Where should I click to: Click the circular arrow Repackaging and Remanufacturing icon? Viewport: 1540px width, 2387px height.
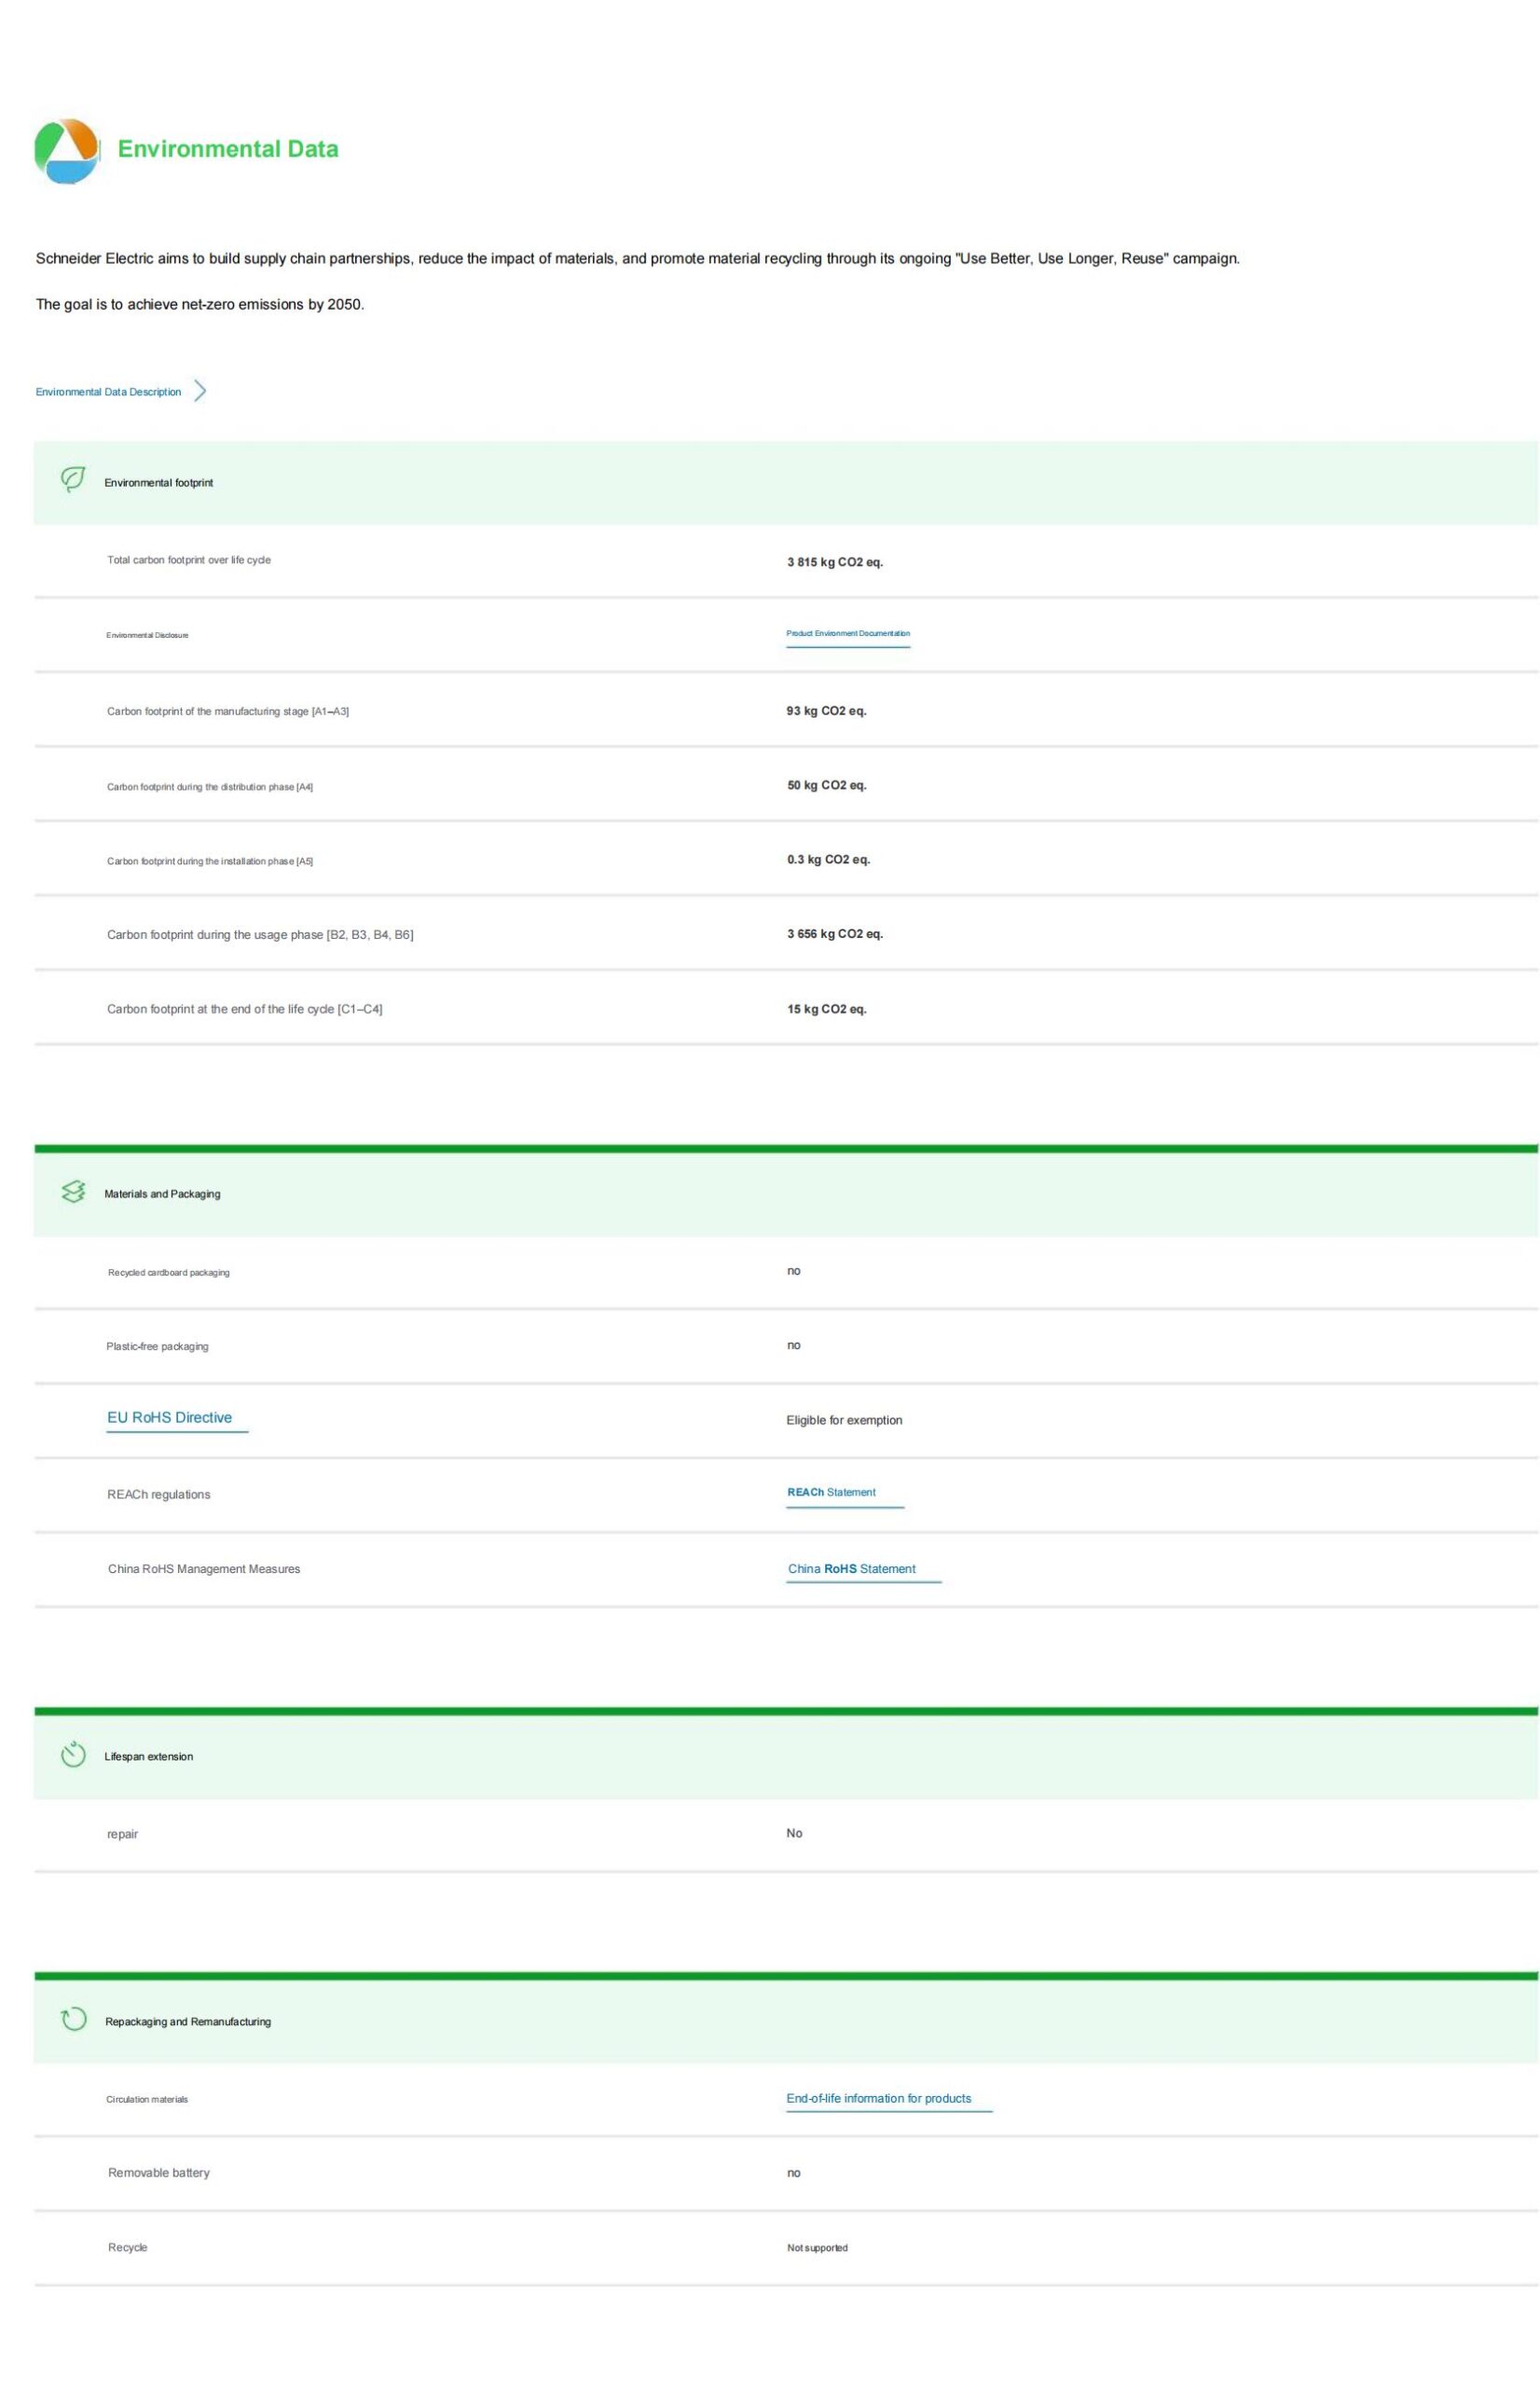tap(74, 2019)
